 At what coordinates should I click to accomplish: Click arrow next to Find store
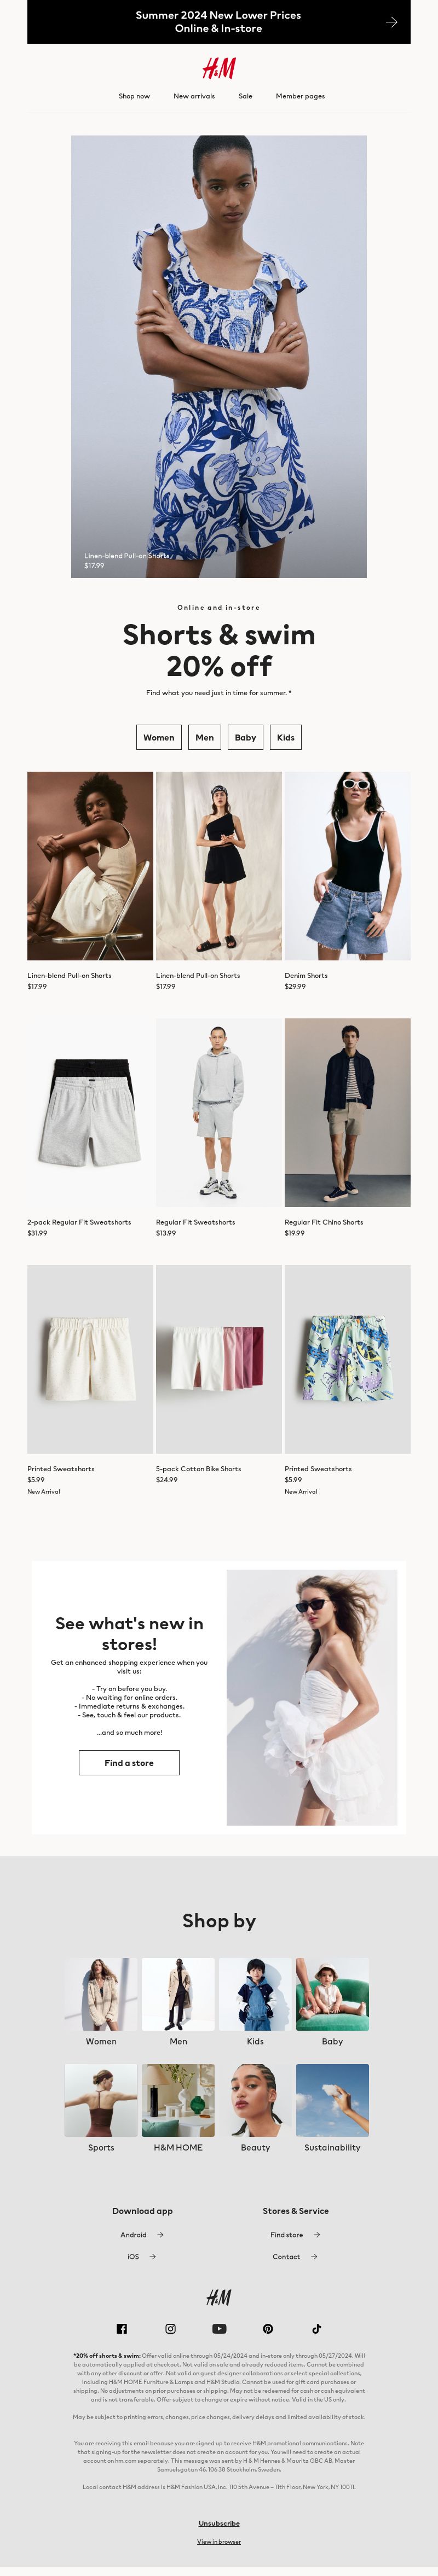(316, 2234)
